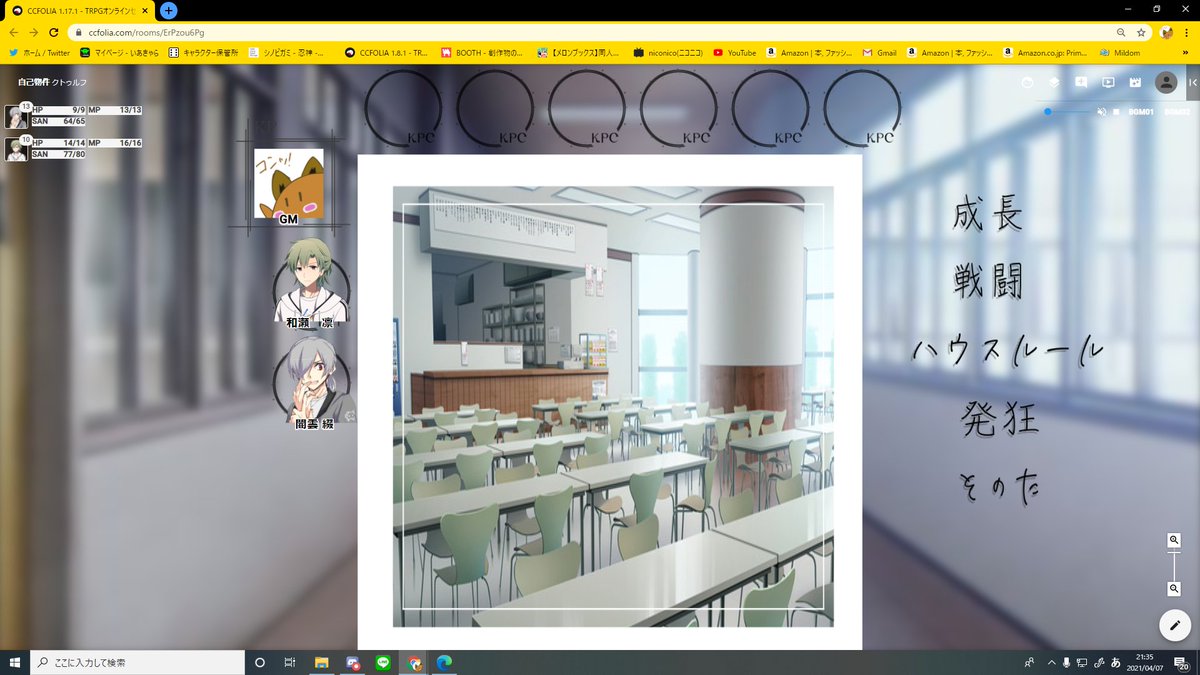Click character status avatar with initiative 13
Image resolution: width=1200 pixels, height=675 pixels.
tap(18, 116)
